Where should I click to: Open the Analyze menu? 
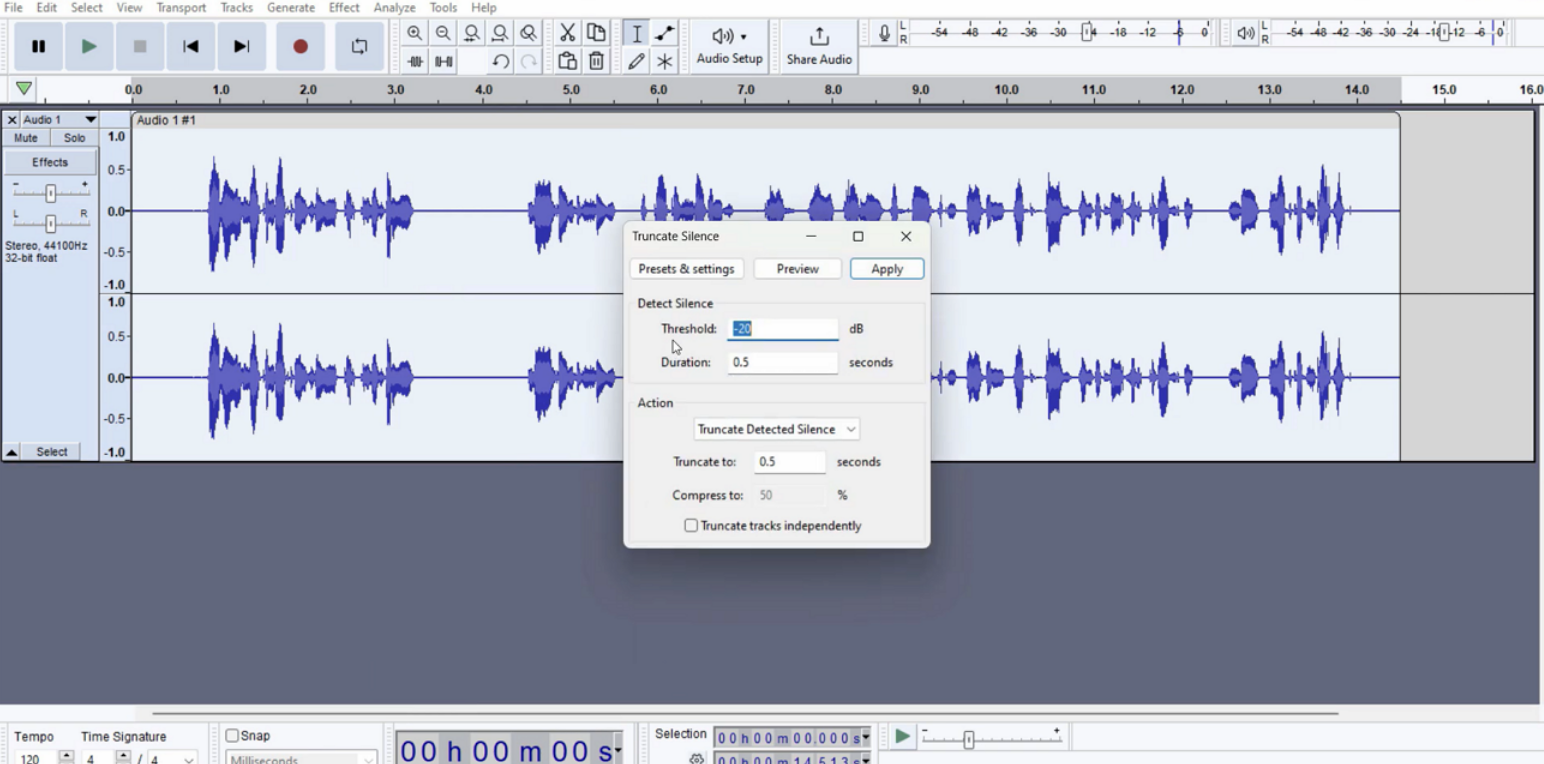tap(395, 8)
